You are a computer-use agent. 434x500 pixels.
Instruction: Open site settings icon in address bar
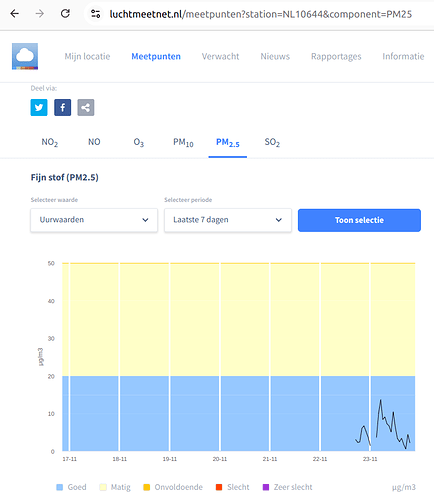96,14
